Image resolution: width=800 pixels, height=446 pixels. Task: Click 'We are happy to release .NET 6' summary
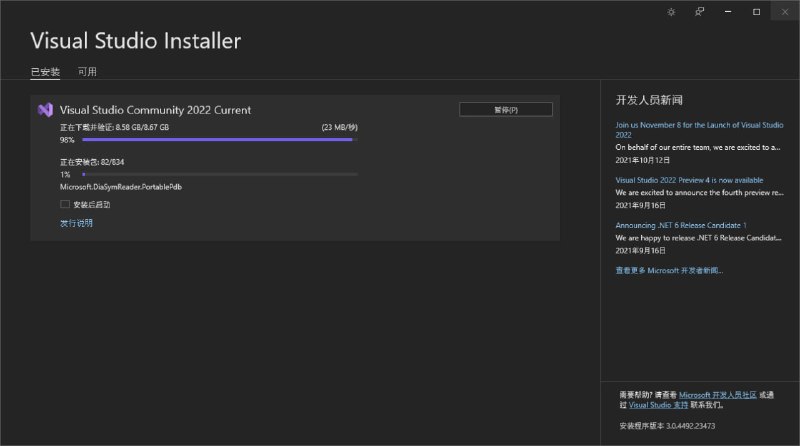click(698, 238)
